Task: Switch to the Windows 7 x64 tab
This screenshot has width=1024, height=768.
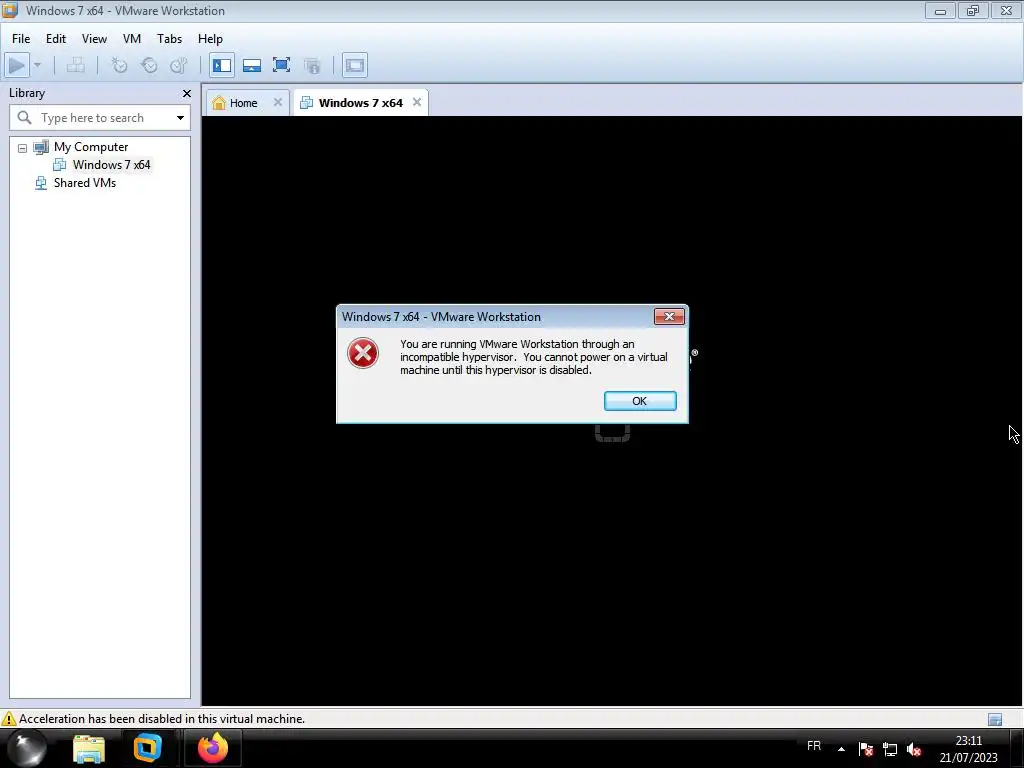Action: (360, 103)
